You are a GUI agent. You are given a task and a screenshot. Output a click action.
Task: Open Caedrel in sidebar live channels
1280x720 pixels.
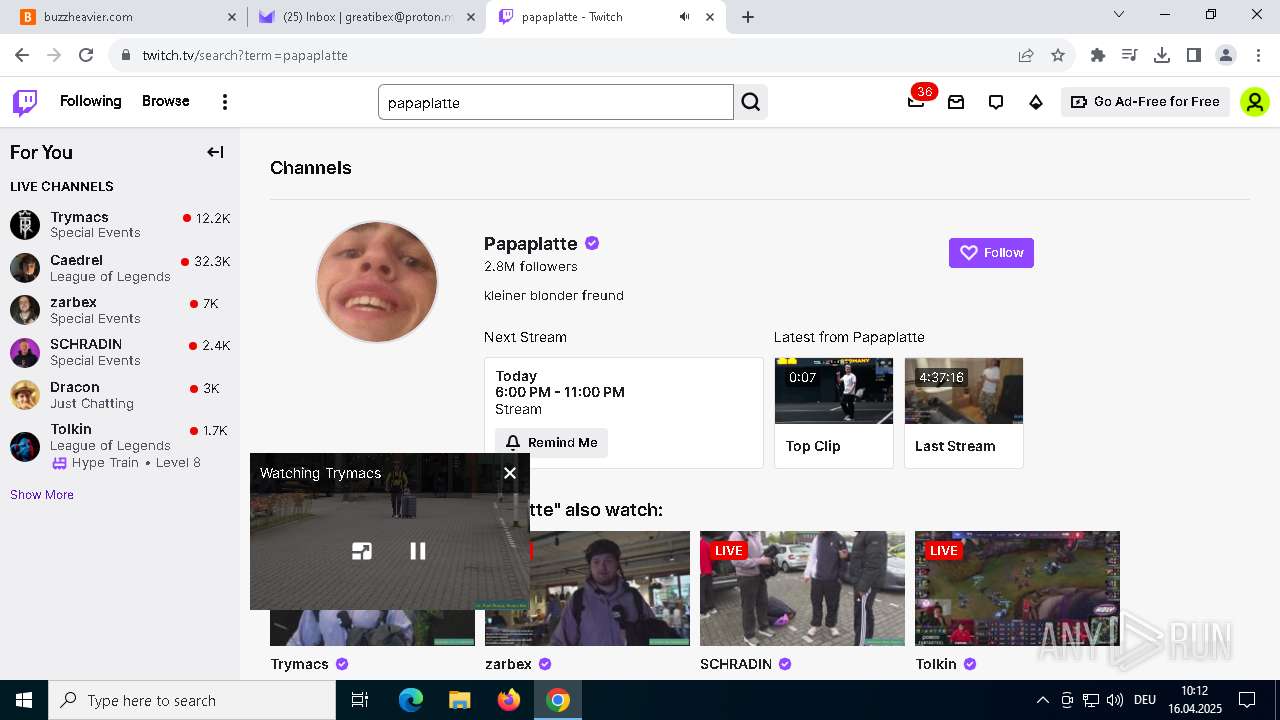[120, 268]
